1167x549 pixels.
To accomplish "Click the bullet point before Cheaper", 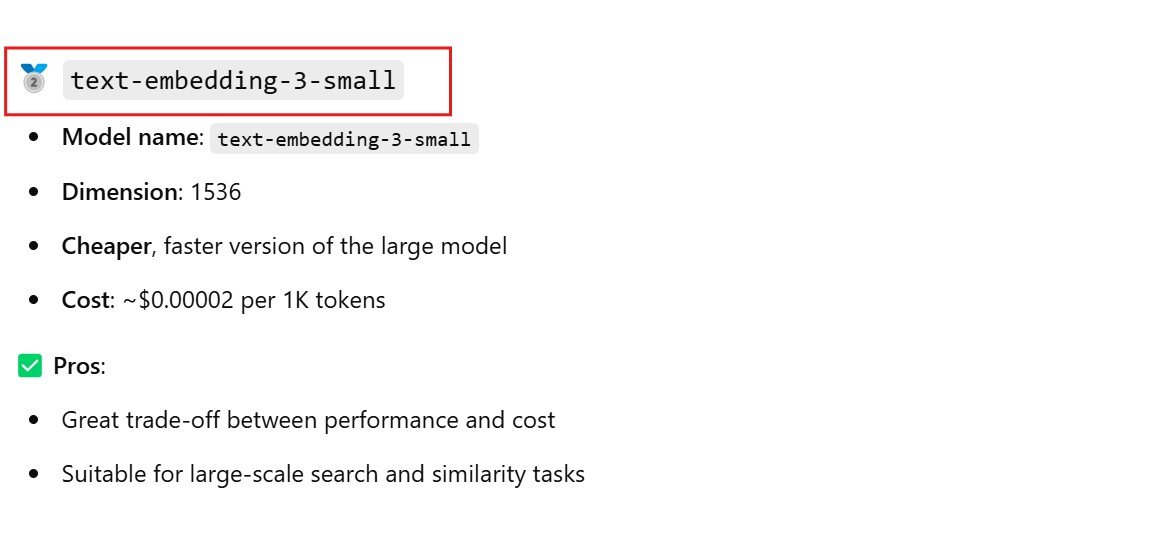I will 35,246.
